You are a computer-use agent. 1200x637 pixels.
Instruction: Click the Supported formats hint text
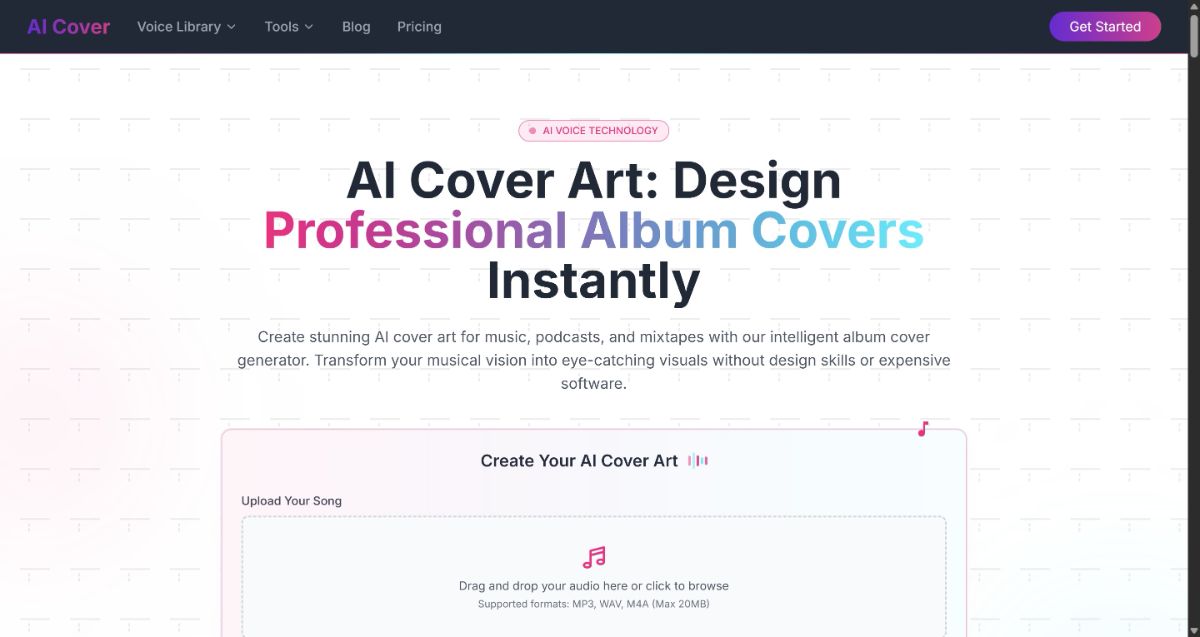pos(594,604)
